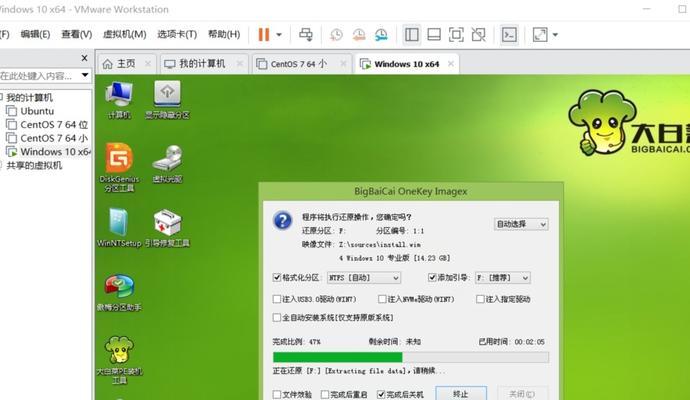The width and height of the screenshot is (690, 400).
Task: Click the 关闭(C) button
Action: tap(522, 394)
